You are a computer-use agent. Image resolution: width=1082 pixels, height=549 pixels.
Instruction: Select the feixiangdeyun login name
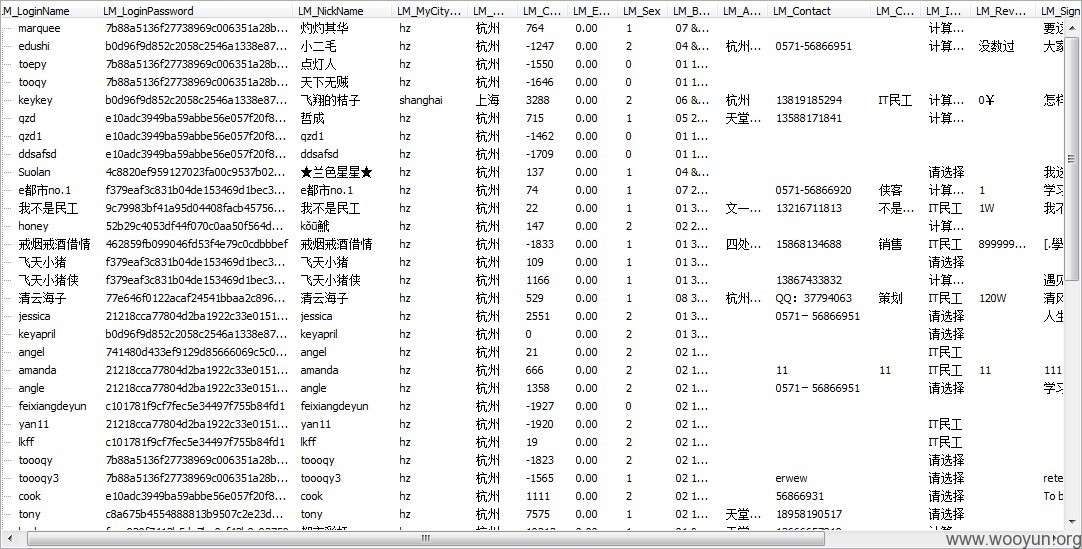[52, 406]
